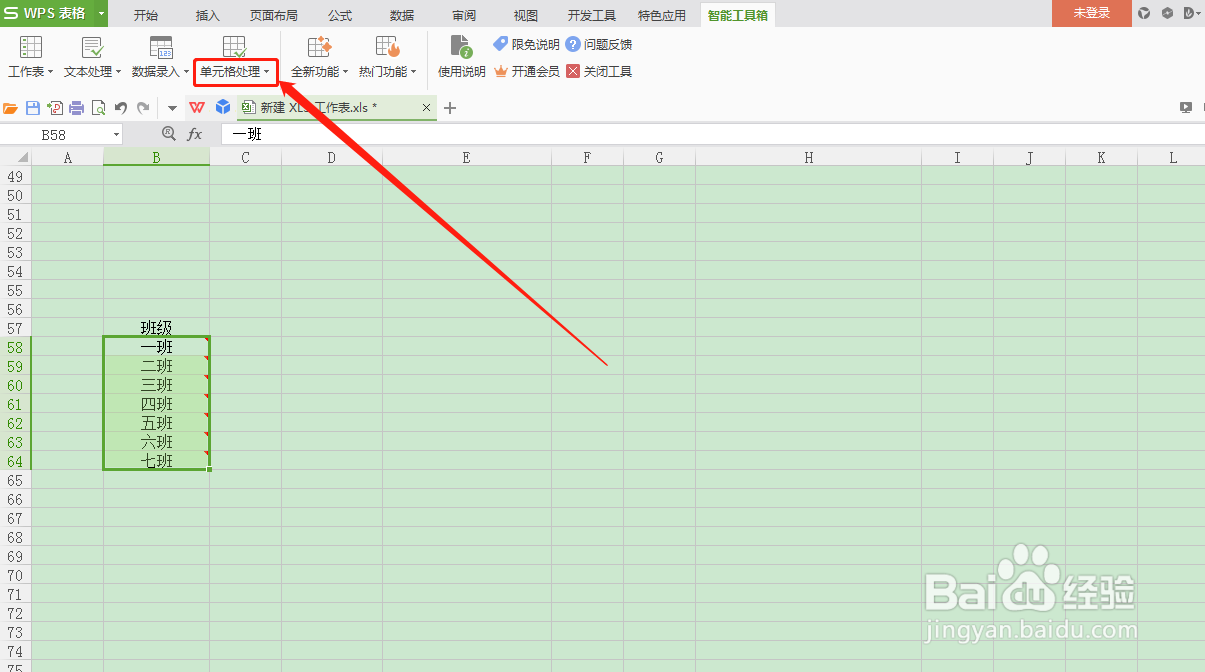Click the cell containing 三班
This screenshot has width=1205, height=672.
click(157, 385)
